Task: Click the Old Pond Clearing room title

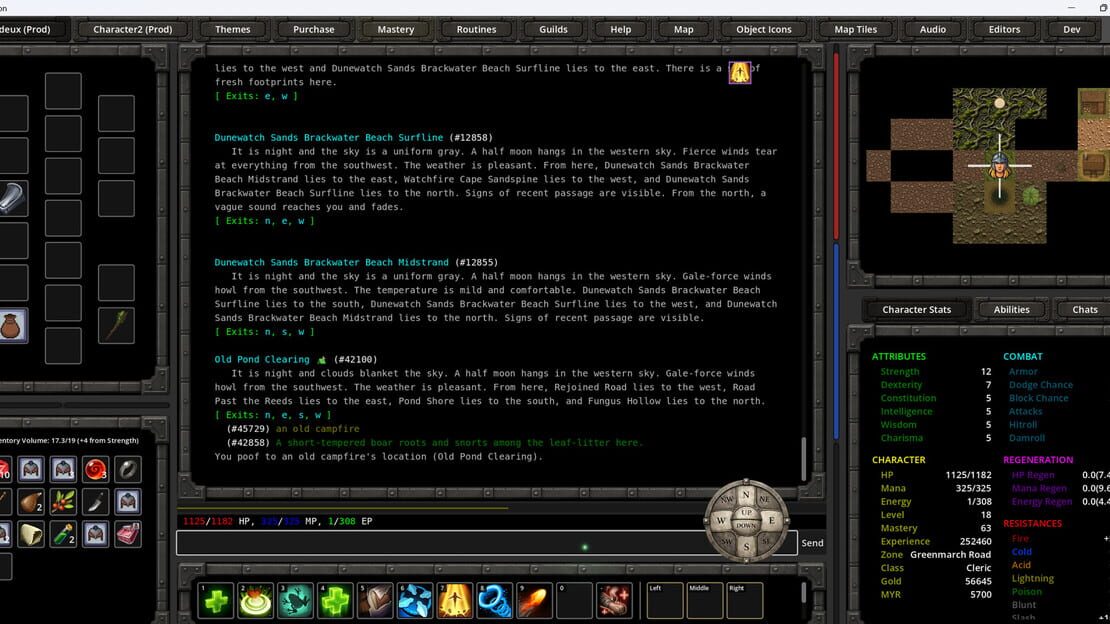Action: pyautogui.click(x=262, y=360)
